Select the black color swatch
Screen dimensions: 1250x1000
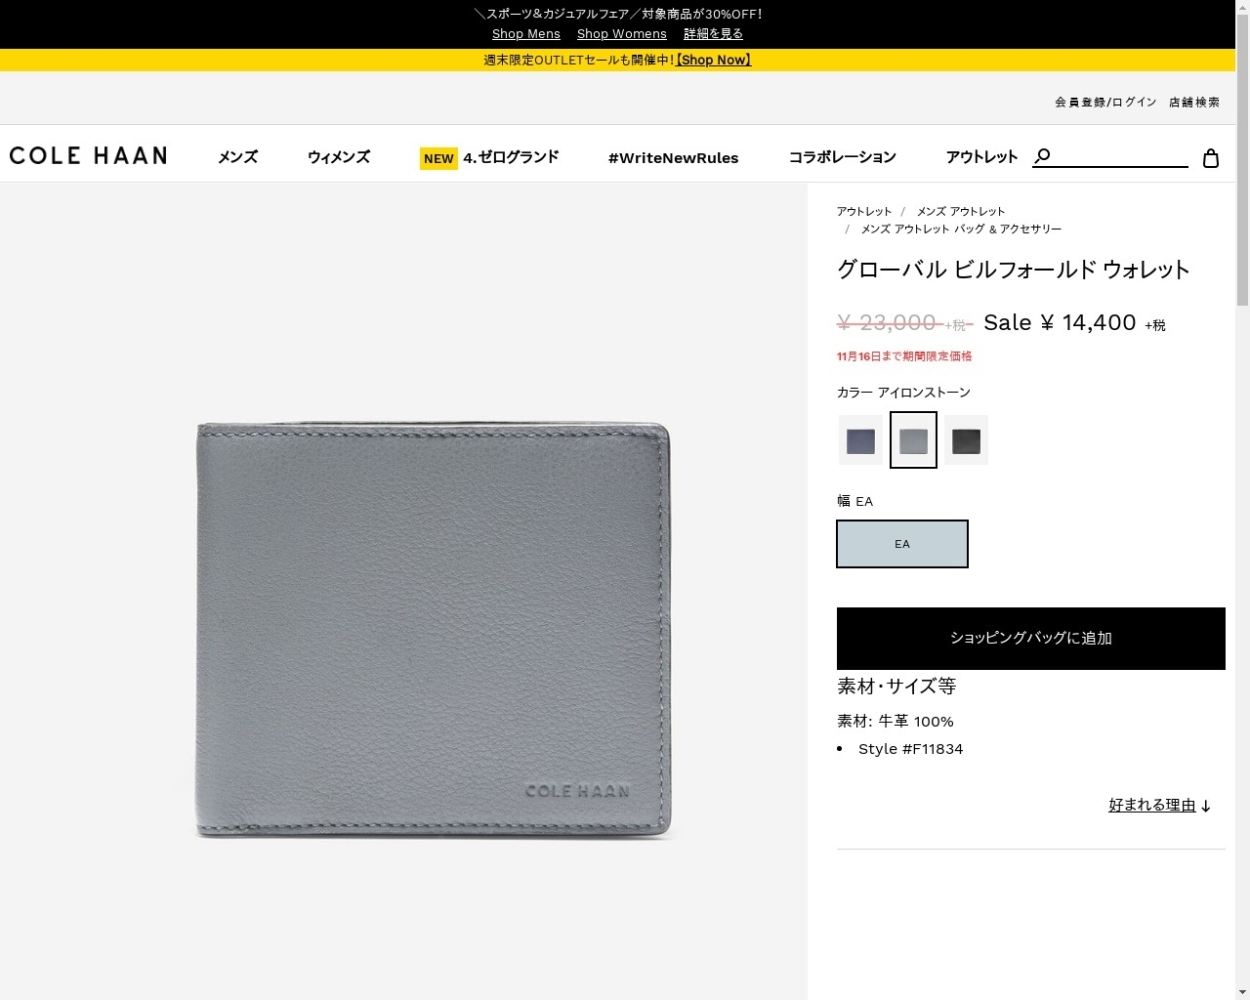[x=966, y=440]
